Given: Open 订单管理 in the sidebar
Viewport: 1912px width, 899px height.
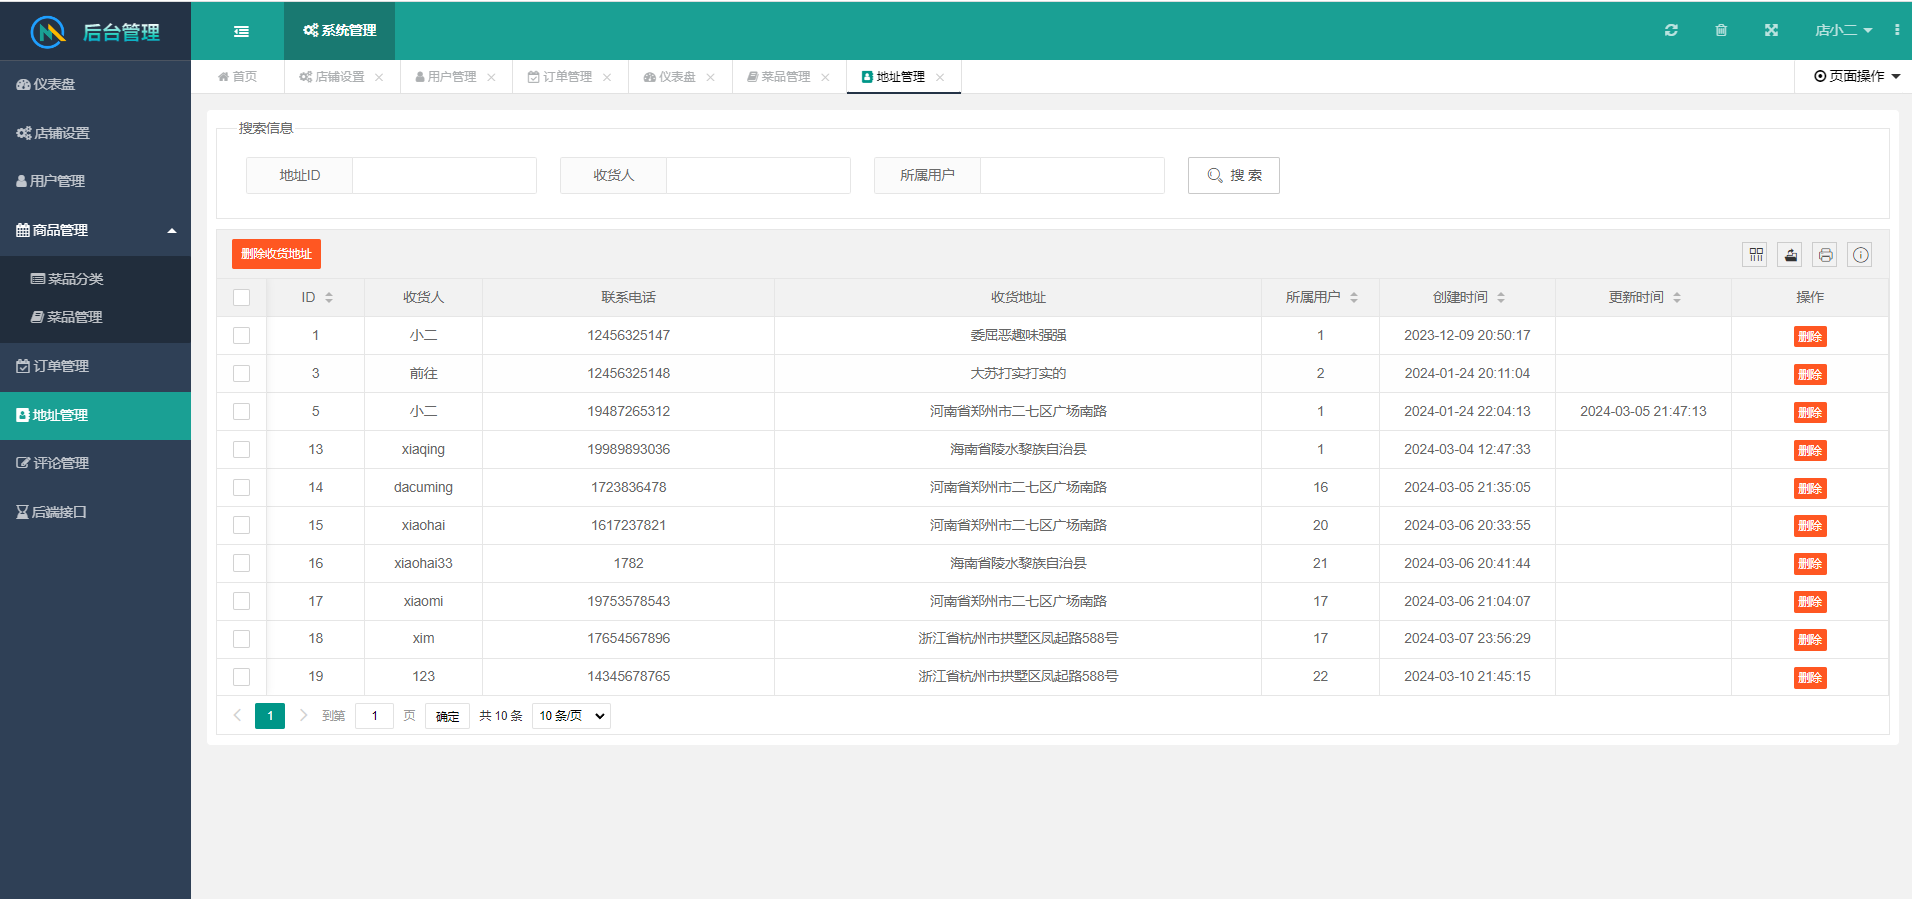Looking at the screenshot, I should [x=95, y=366].
